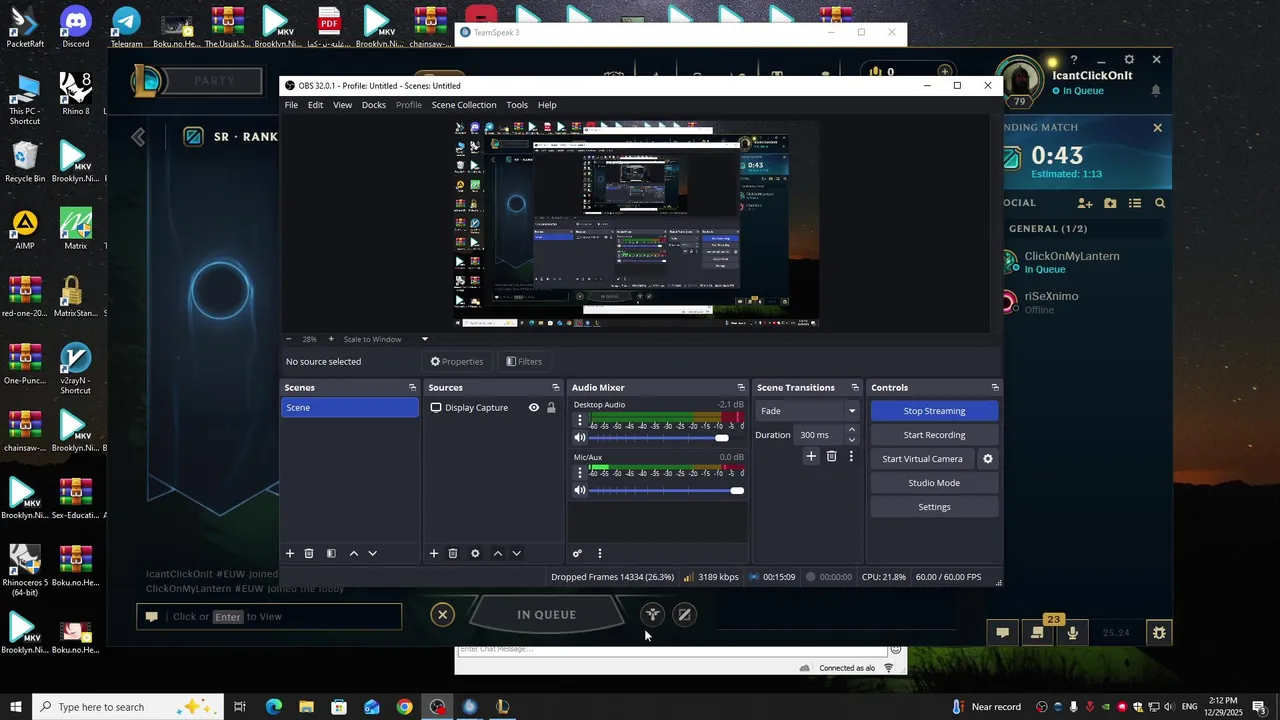Toggle Display Capture lock icon

click(551, 408)
